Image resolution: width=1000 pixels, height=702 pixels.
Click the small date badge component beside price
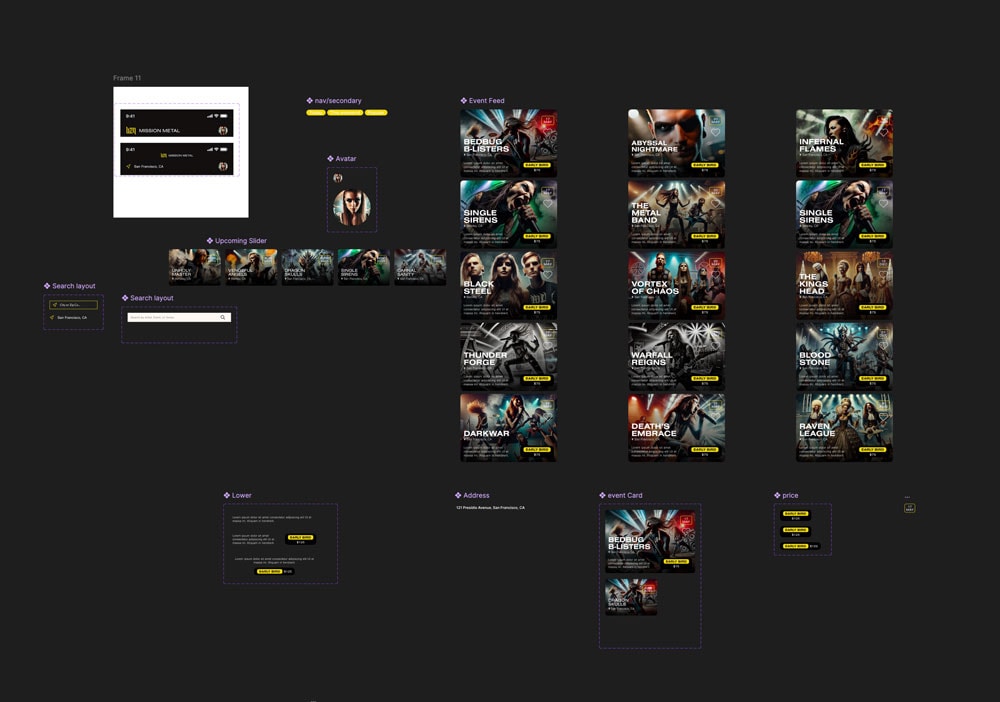click(909, 508)
